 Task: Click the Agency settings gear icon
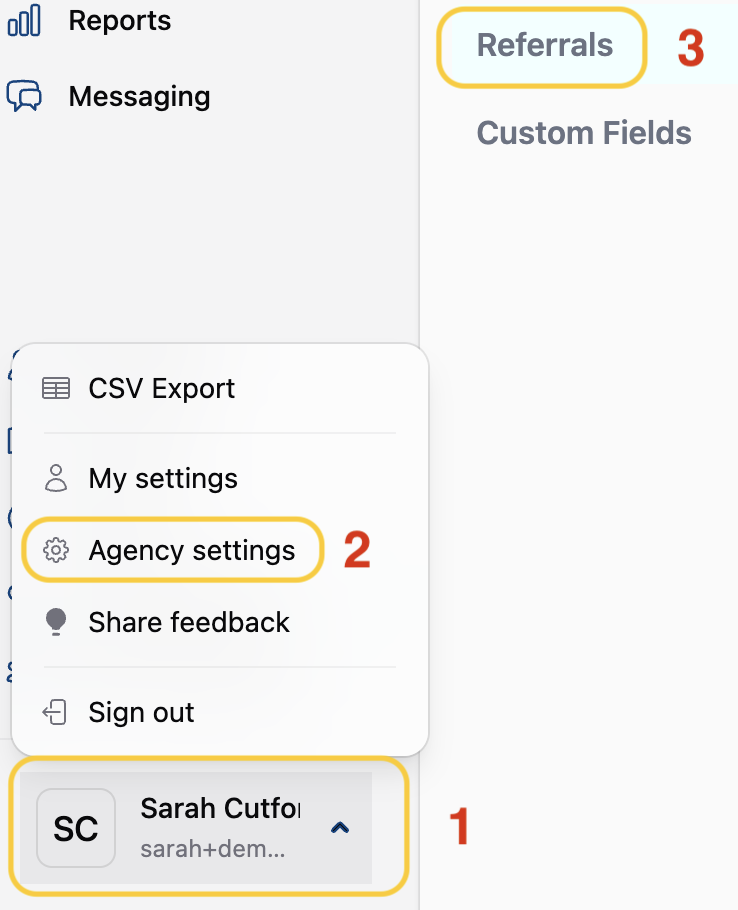[56, 550]
